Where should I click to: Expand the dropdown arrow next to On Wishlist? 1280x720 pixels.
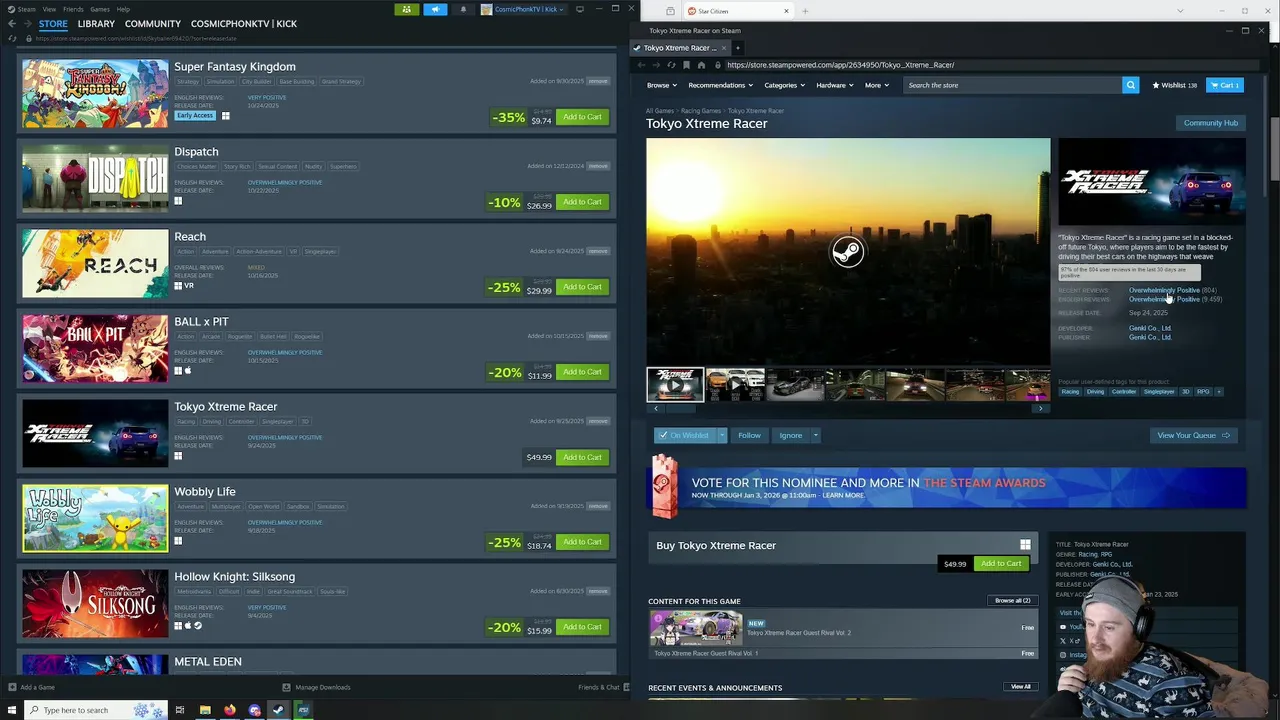point(721,435)
